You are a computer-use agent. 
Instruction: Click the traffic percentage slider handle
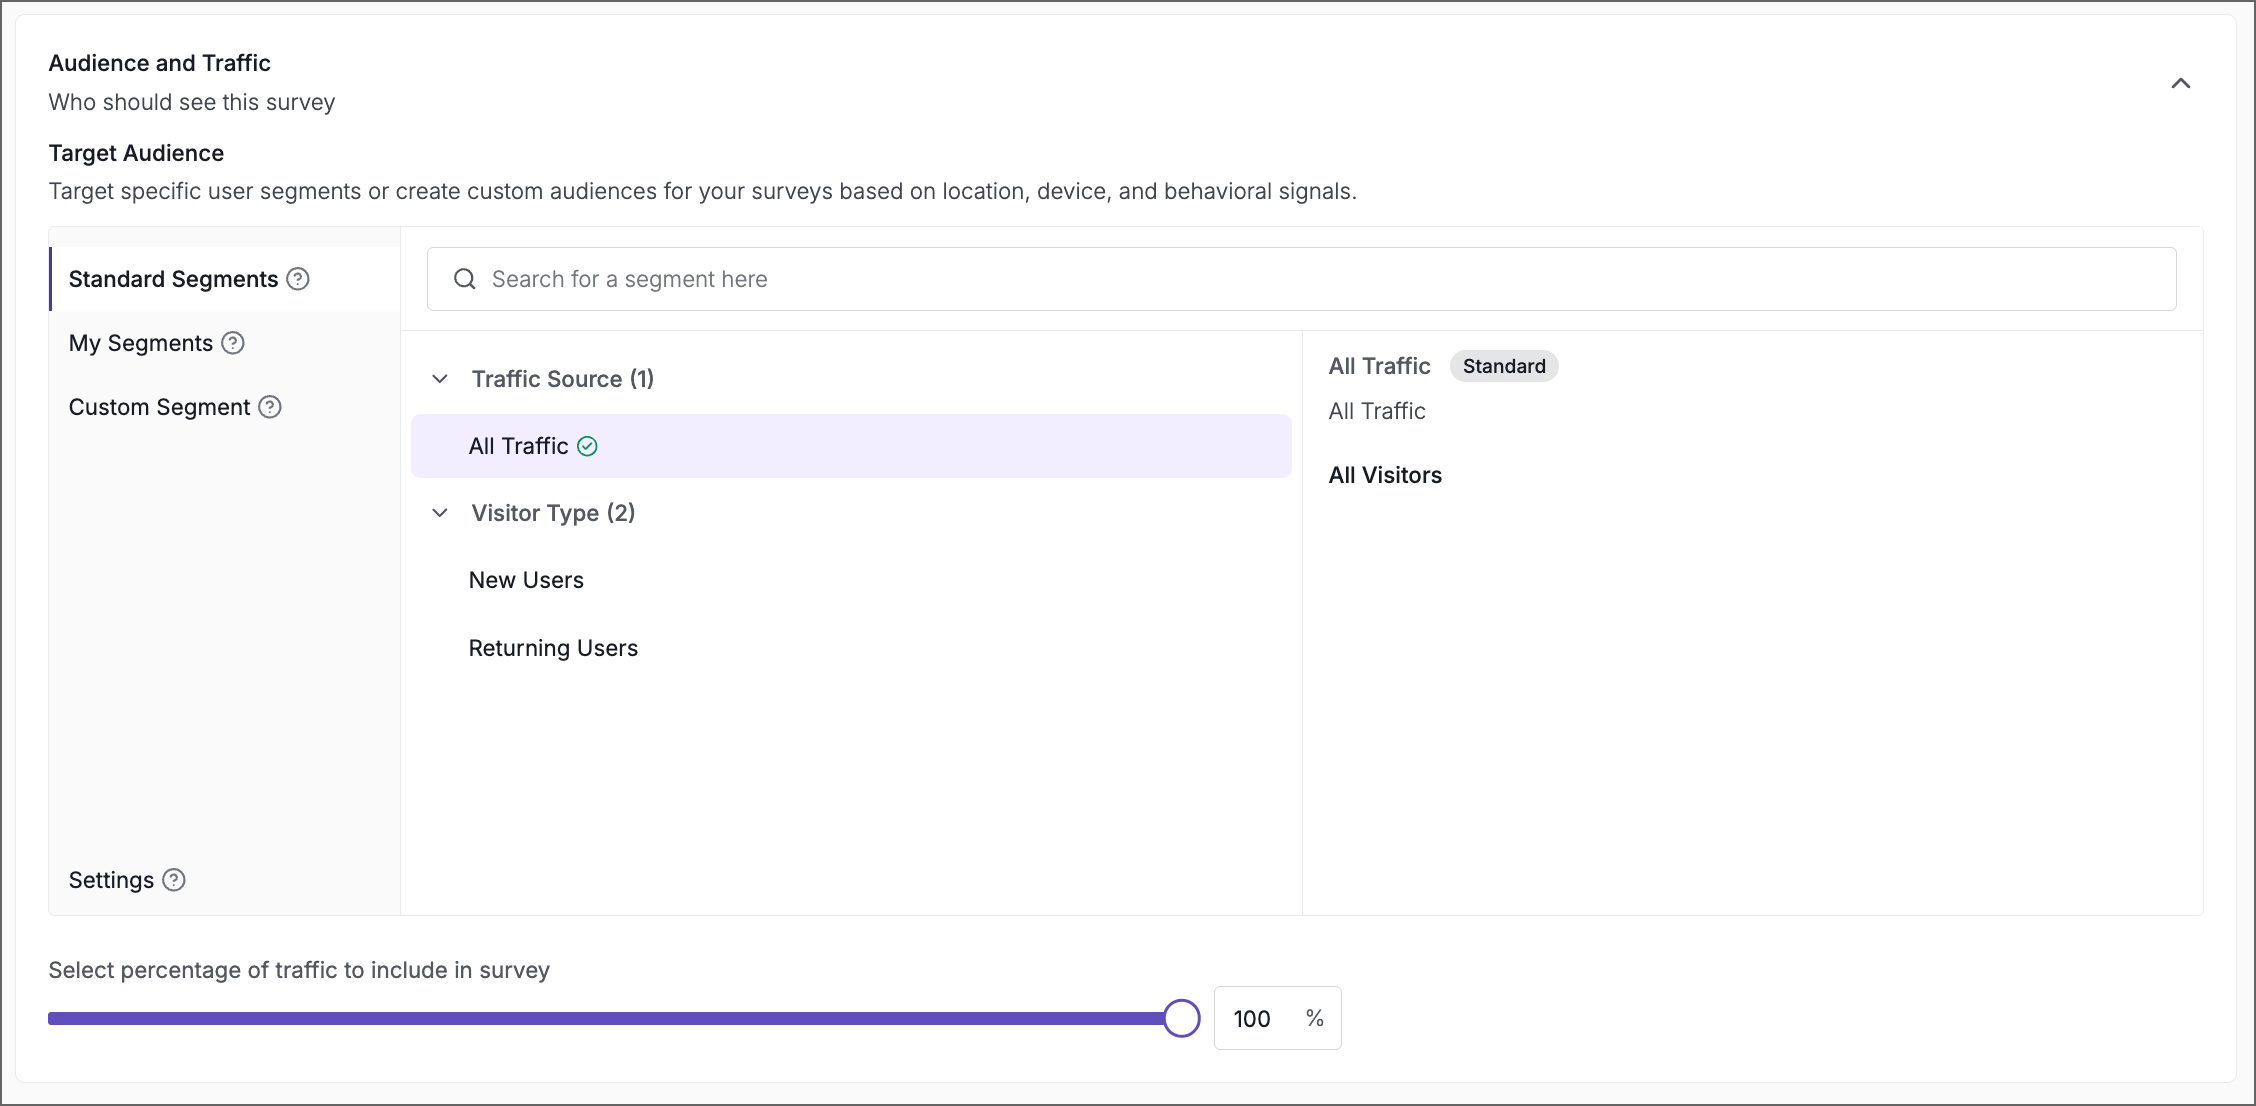1182,1018
